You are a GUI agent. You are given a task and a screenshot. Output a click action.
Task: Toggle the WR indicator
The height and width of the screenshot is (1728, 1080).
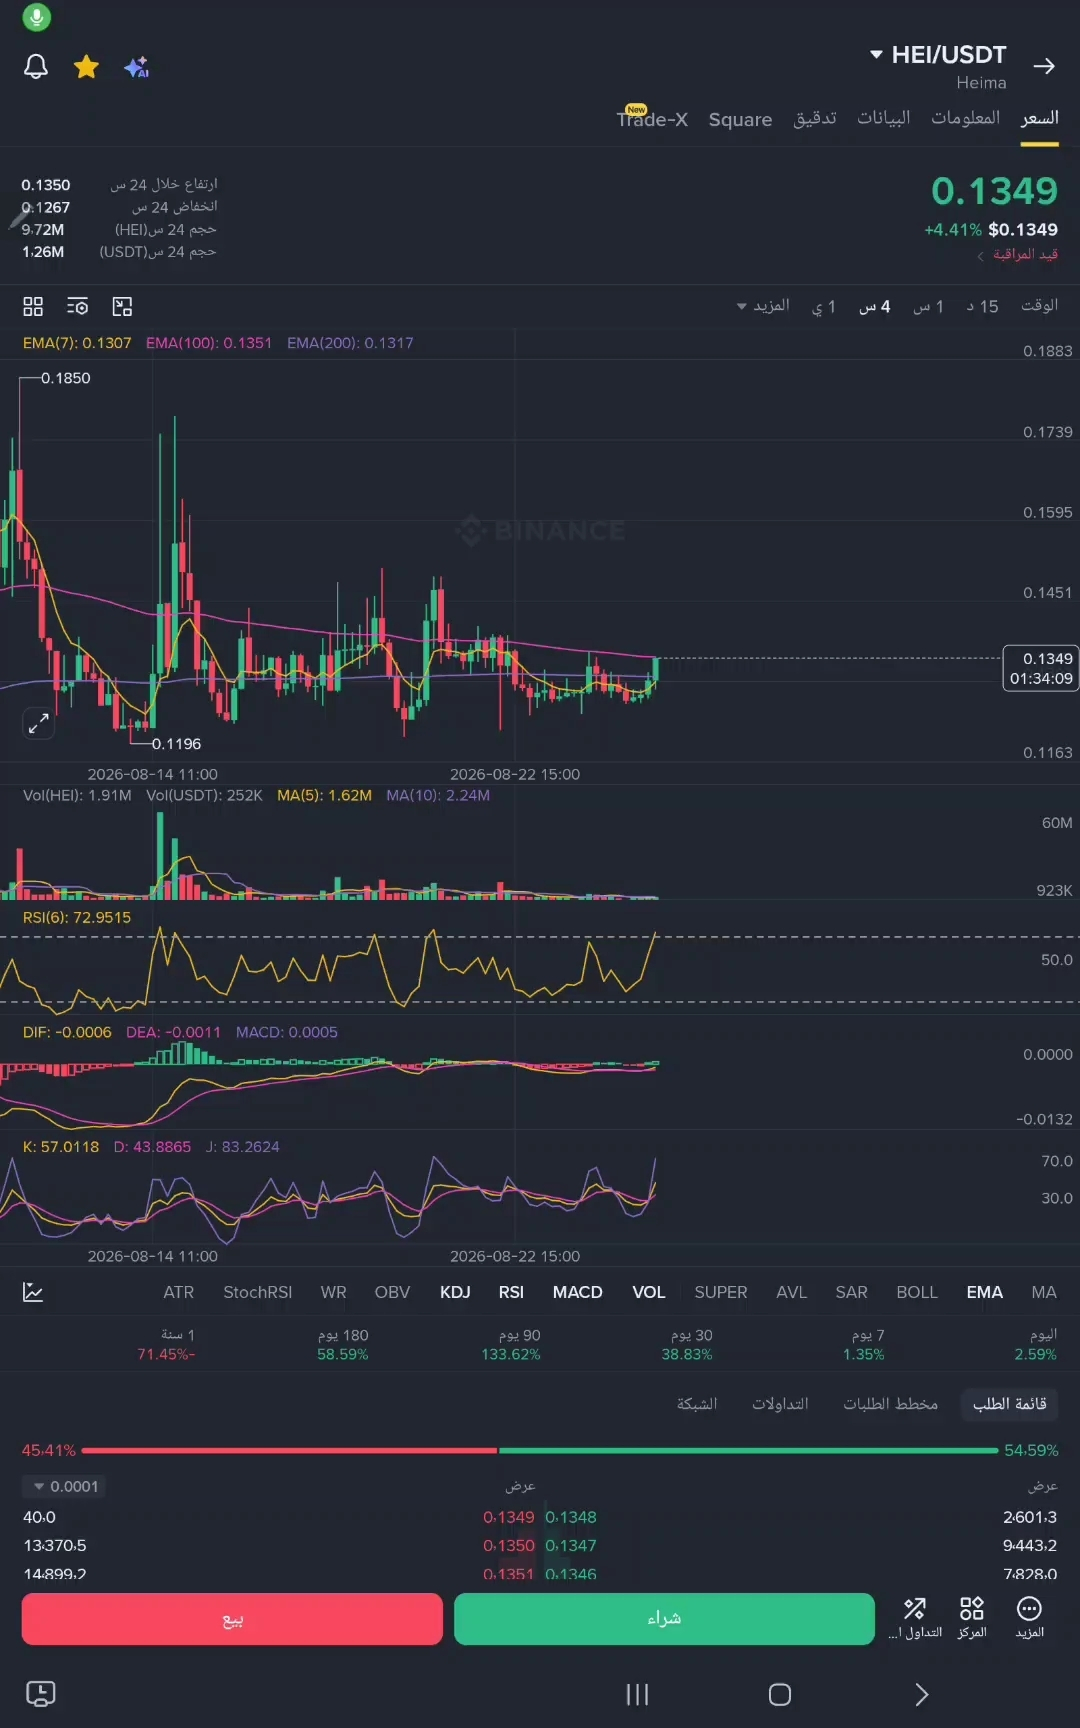tap(334, 1292)
